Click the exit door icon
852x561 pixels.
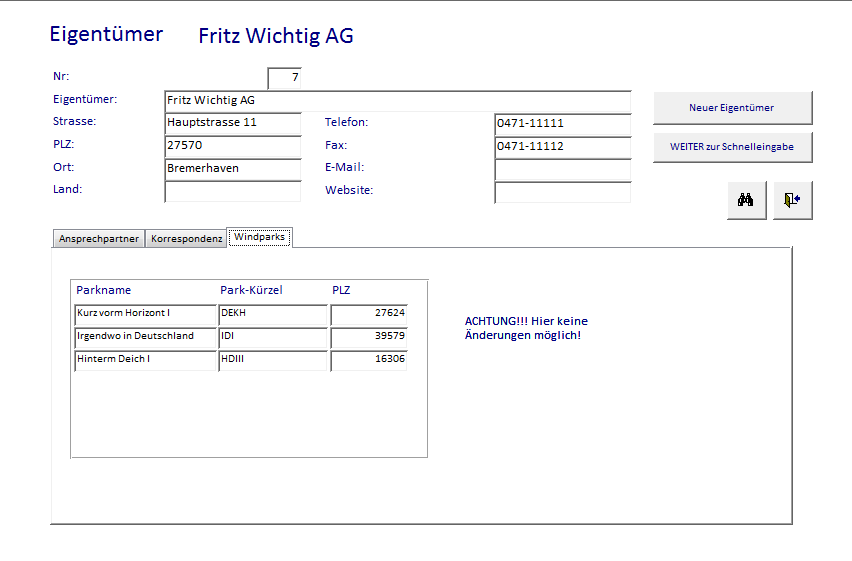[x=792, y=200]
